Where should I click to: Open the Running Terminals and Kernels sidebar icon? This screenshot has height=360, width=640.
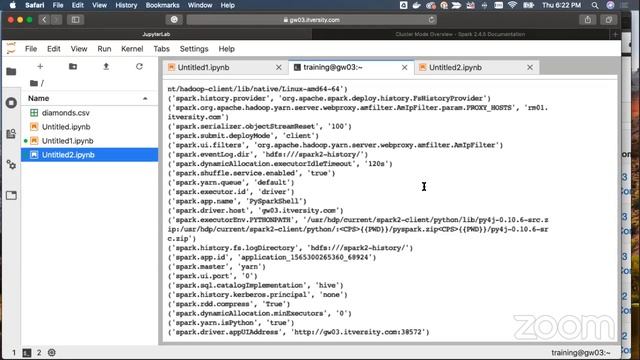click(11, 102)
